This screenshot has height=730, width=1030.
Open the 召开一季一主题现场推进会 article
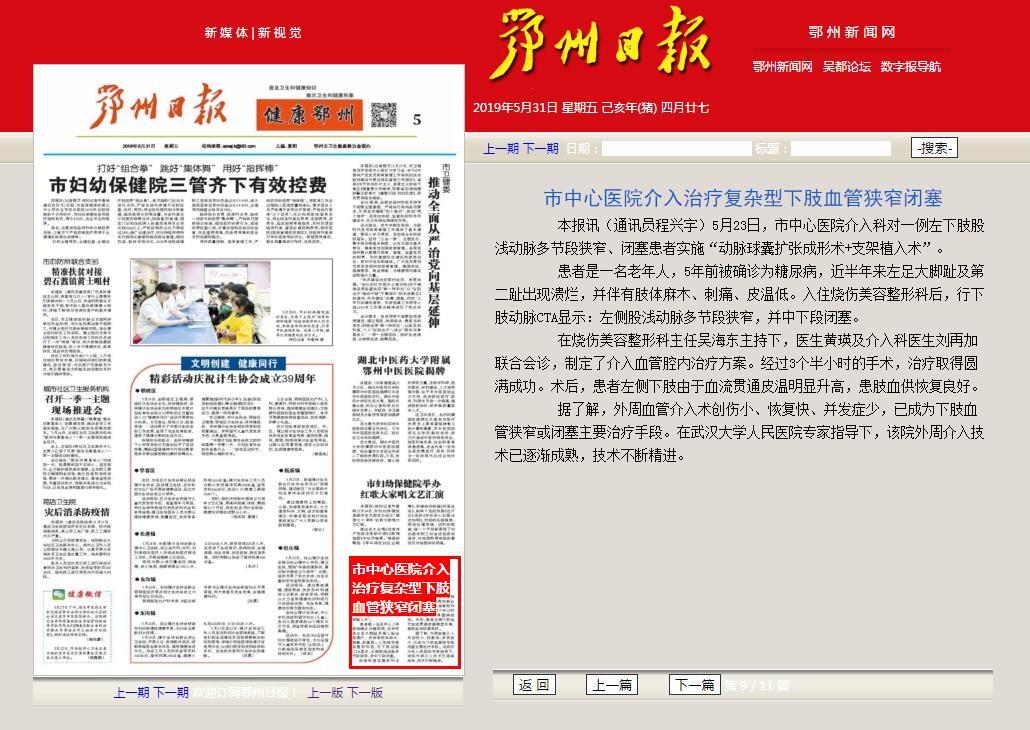tap(77, 404)
